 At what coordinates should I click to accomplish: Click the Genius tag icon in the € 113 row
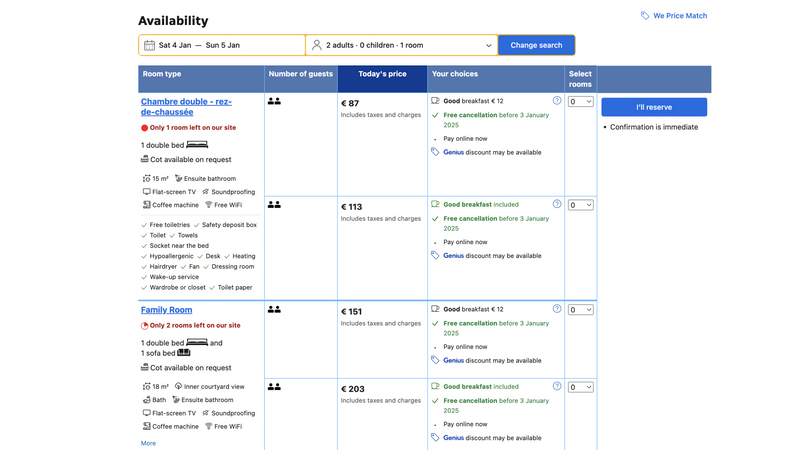tap(435, 256)
